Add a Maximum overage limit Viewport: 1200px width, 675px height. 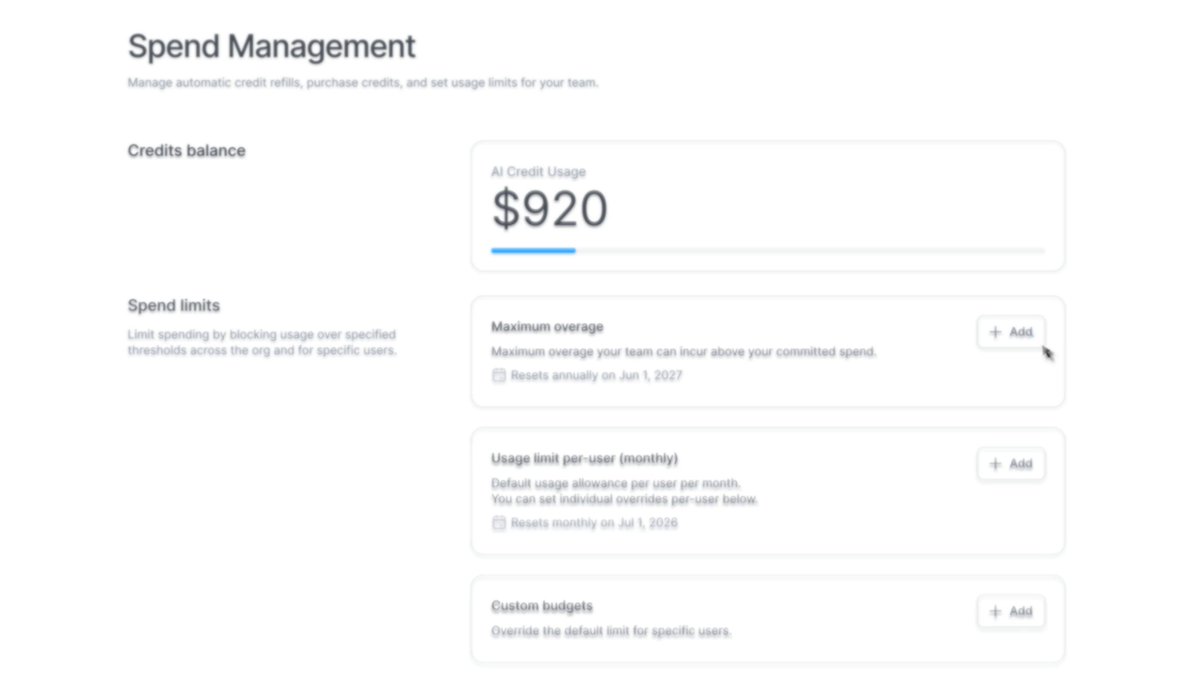pos(1011,332)
